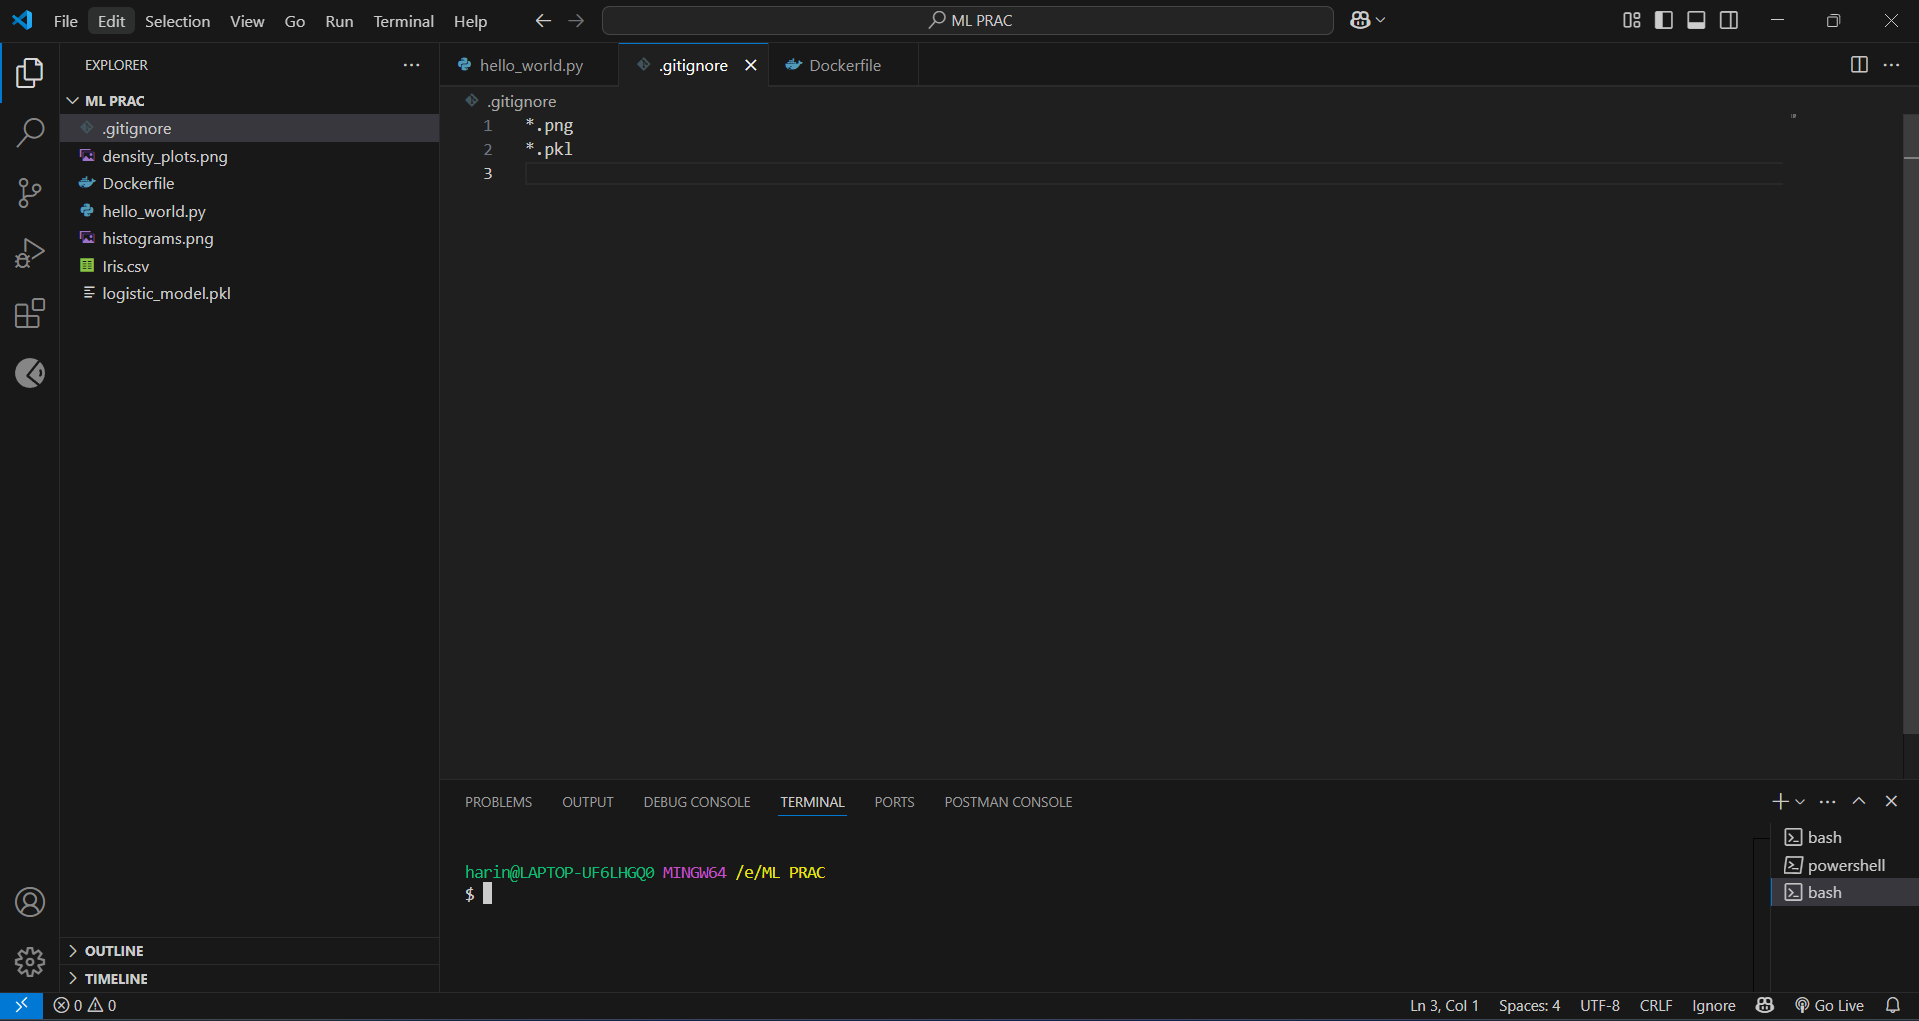Open the terminal launch profile dropdown
1919x1021 pixels.
coord(1800,801)
